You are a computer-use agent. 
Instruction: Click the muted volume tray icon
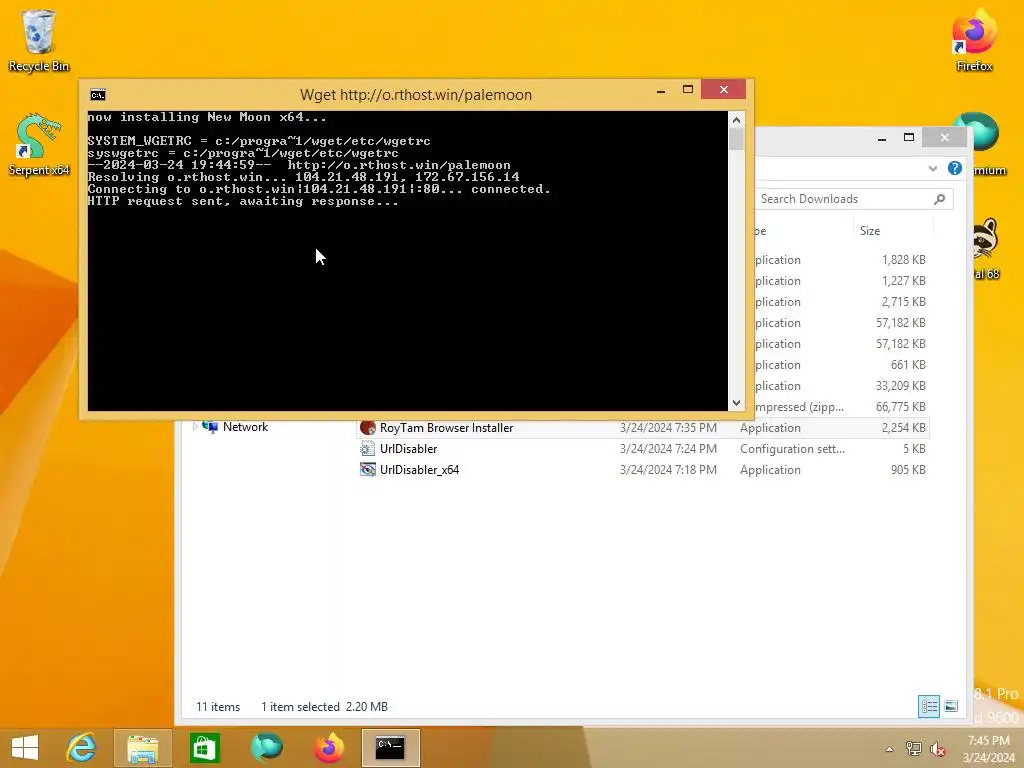pos(938,749)
